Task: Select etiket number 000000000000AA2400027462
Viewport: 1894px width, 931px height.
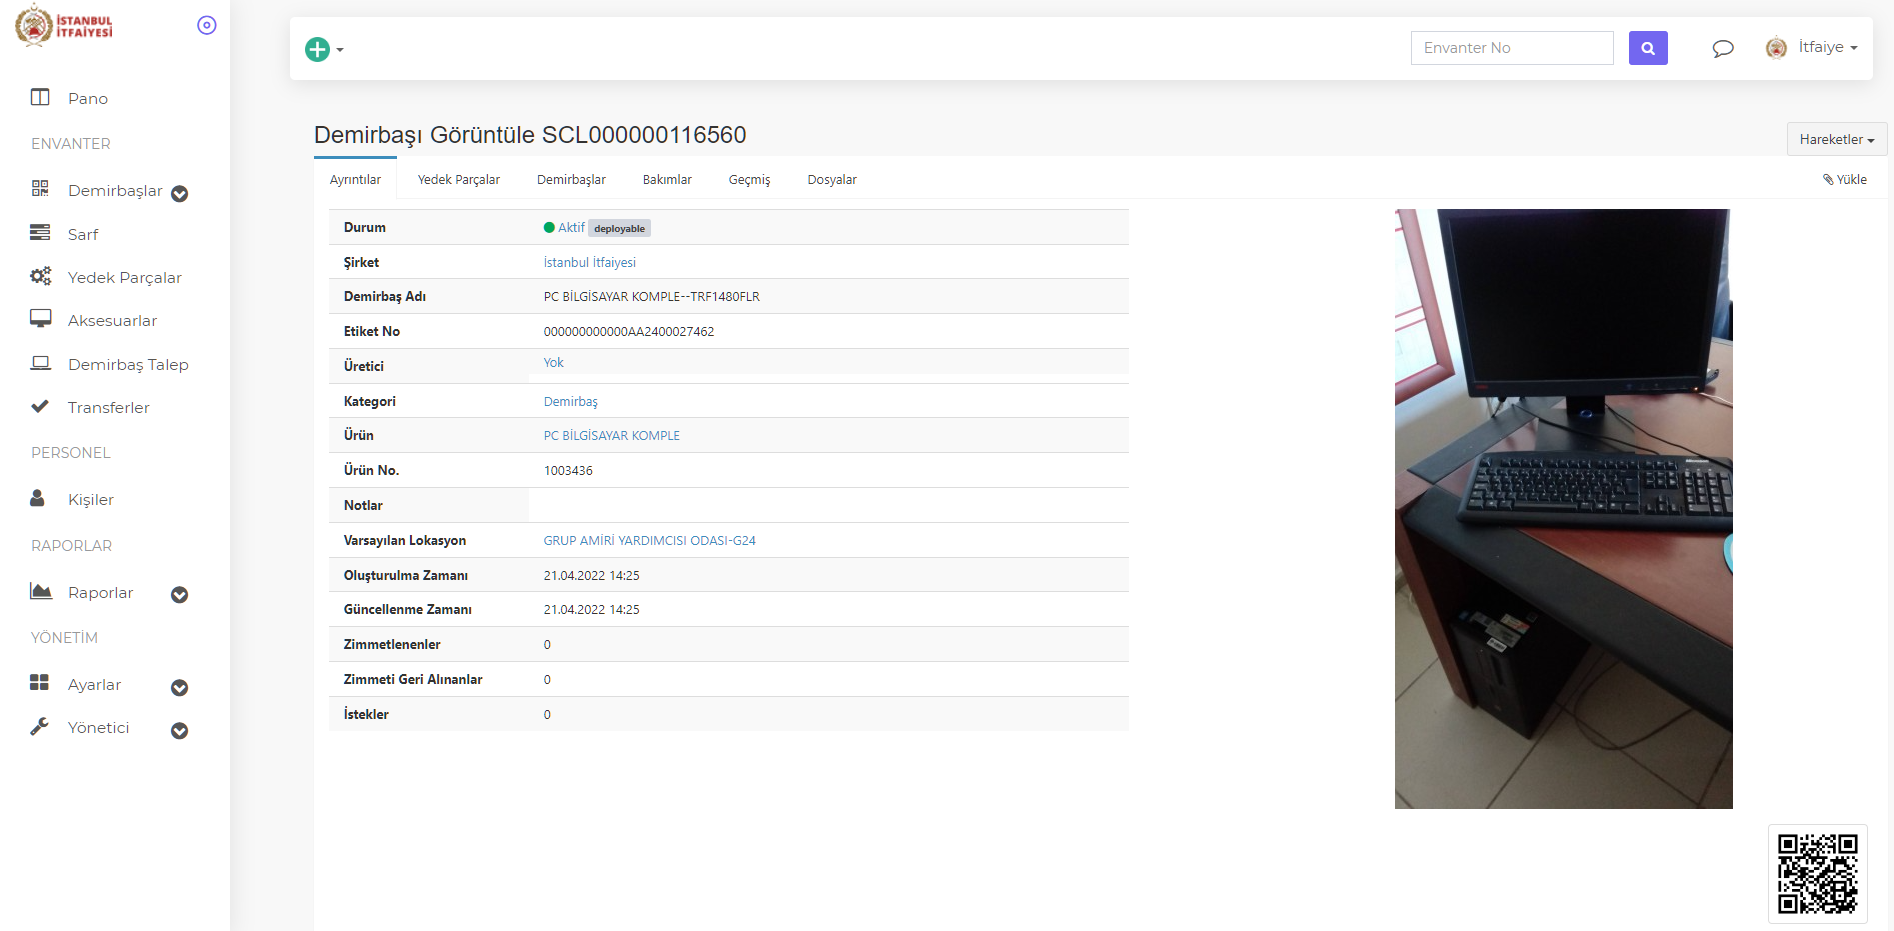Action: [x=629, y=331]
